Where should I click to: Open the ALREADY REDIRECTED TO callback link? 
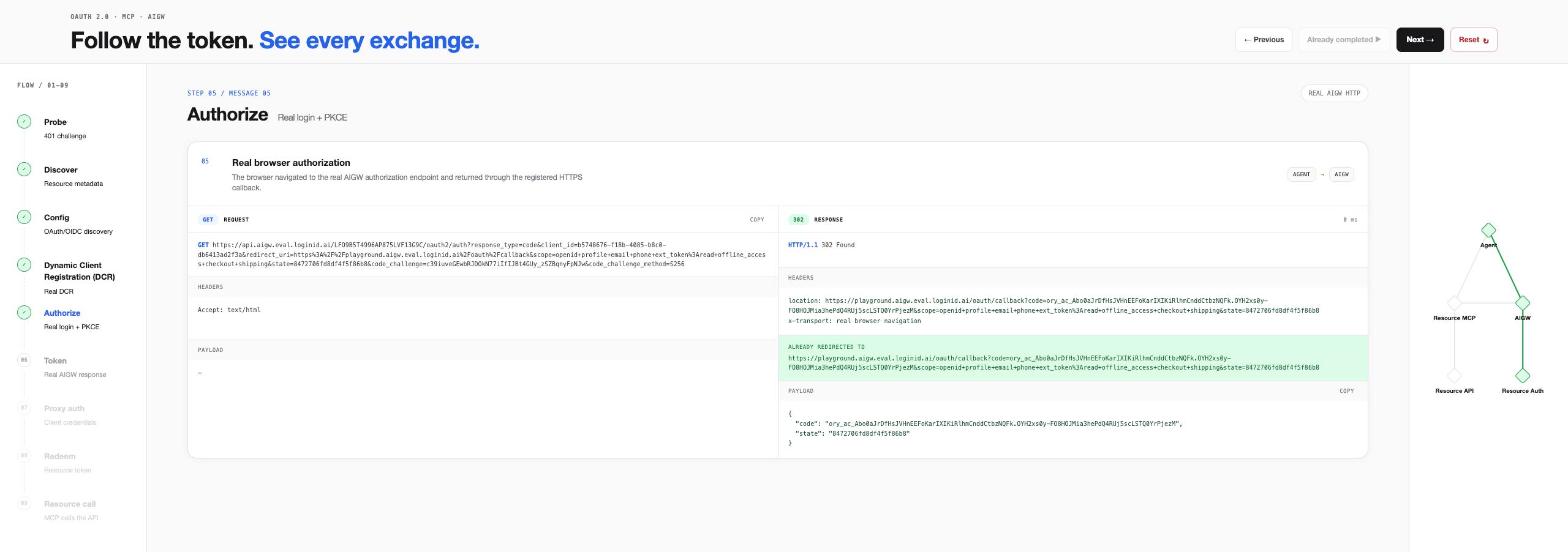tap(1053, 362)
